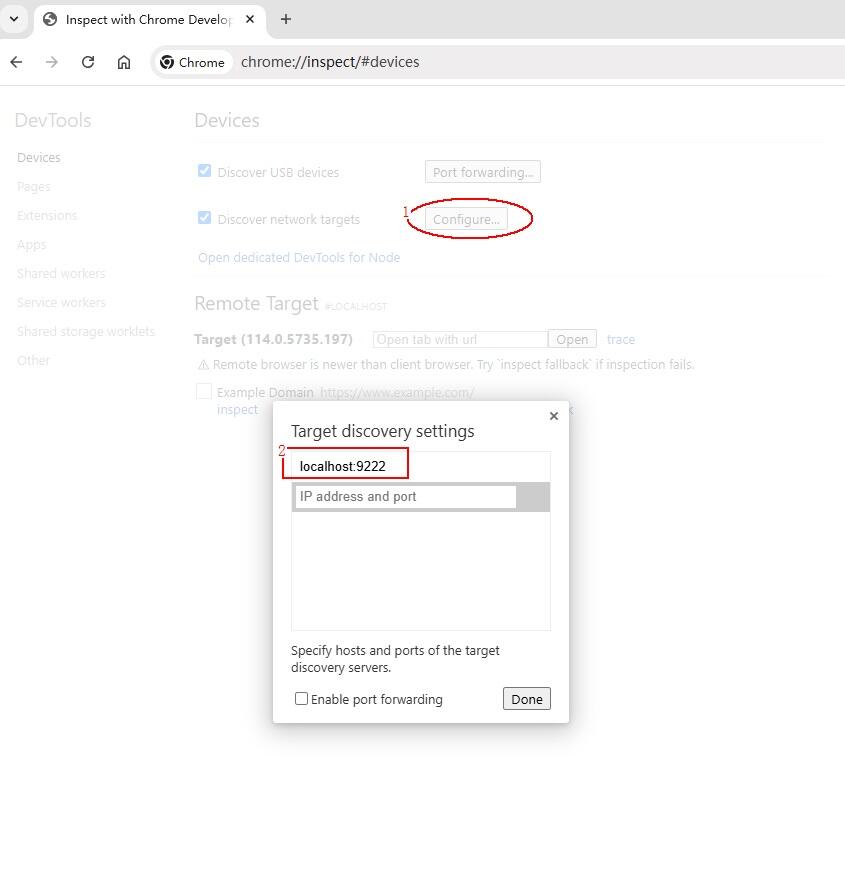
Task: Go to the browser home page
Action: (x=124, y=62)
